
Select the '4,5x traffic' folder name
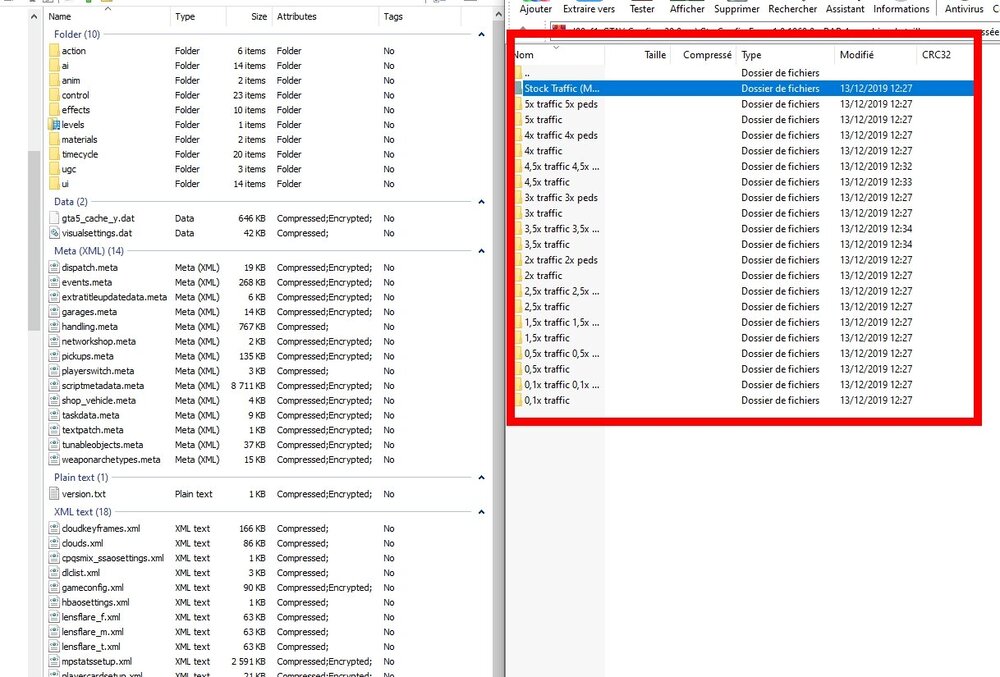547,182
